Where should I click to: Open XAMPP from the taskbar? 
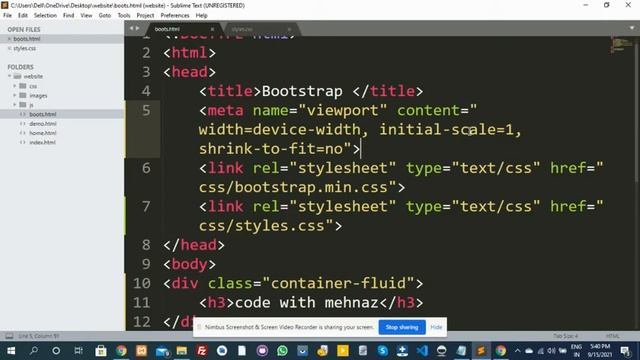[141, 351]
